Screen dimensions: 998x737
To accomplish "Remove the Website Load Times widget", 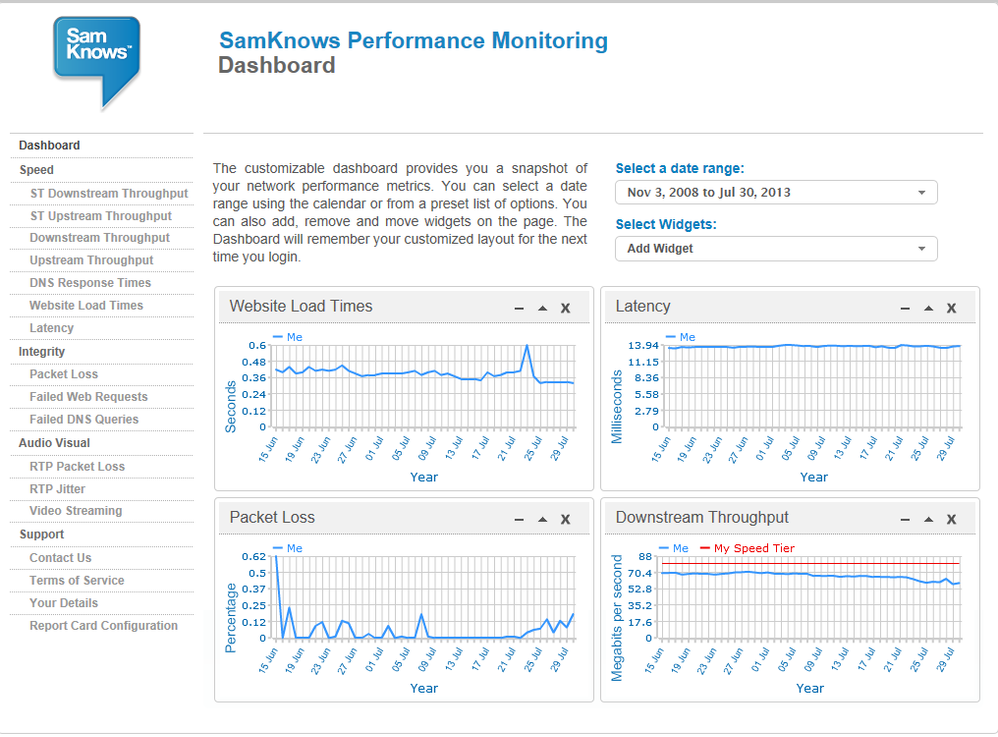I will (565, 309).
